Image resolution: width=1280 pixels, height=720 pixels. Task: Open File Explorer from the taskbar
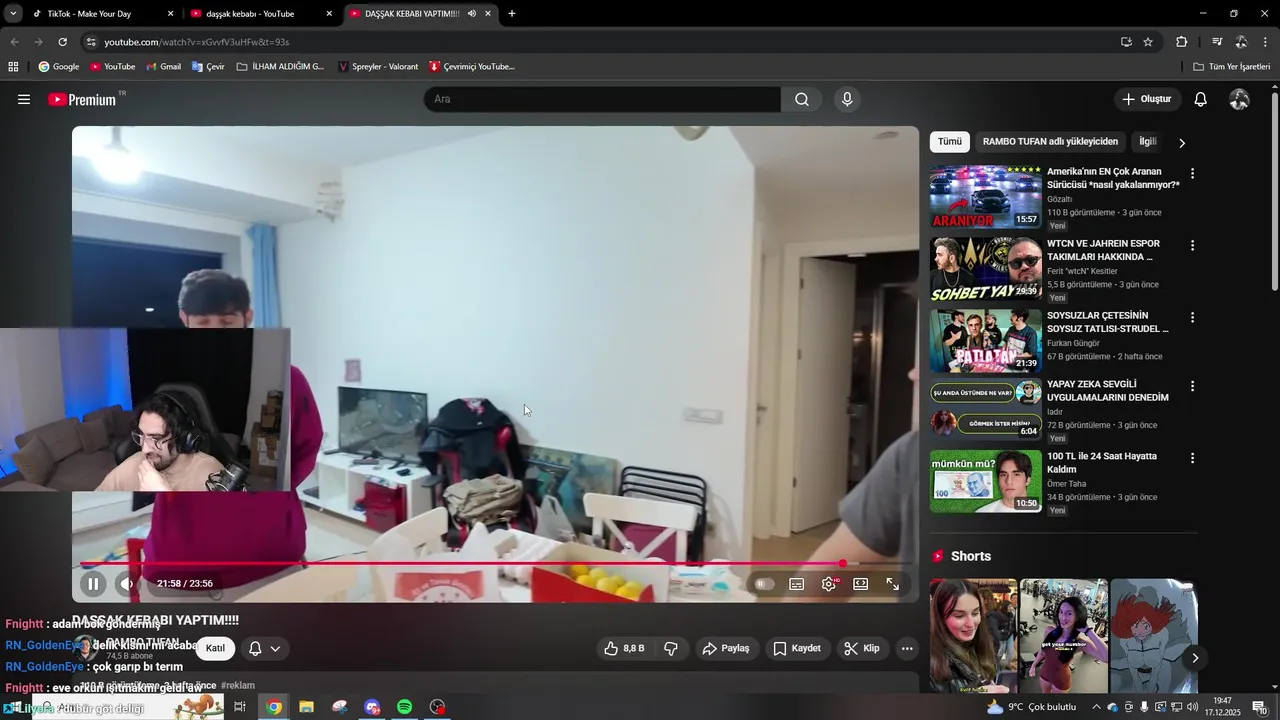click(306, 707)
